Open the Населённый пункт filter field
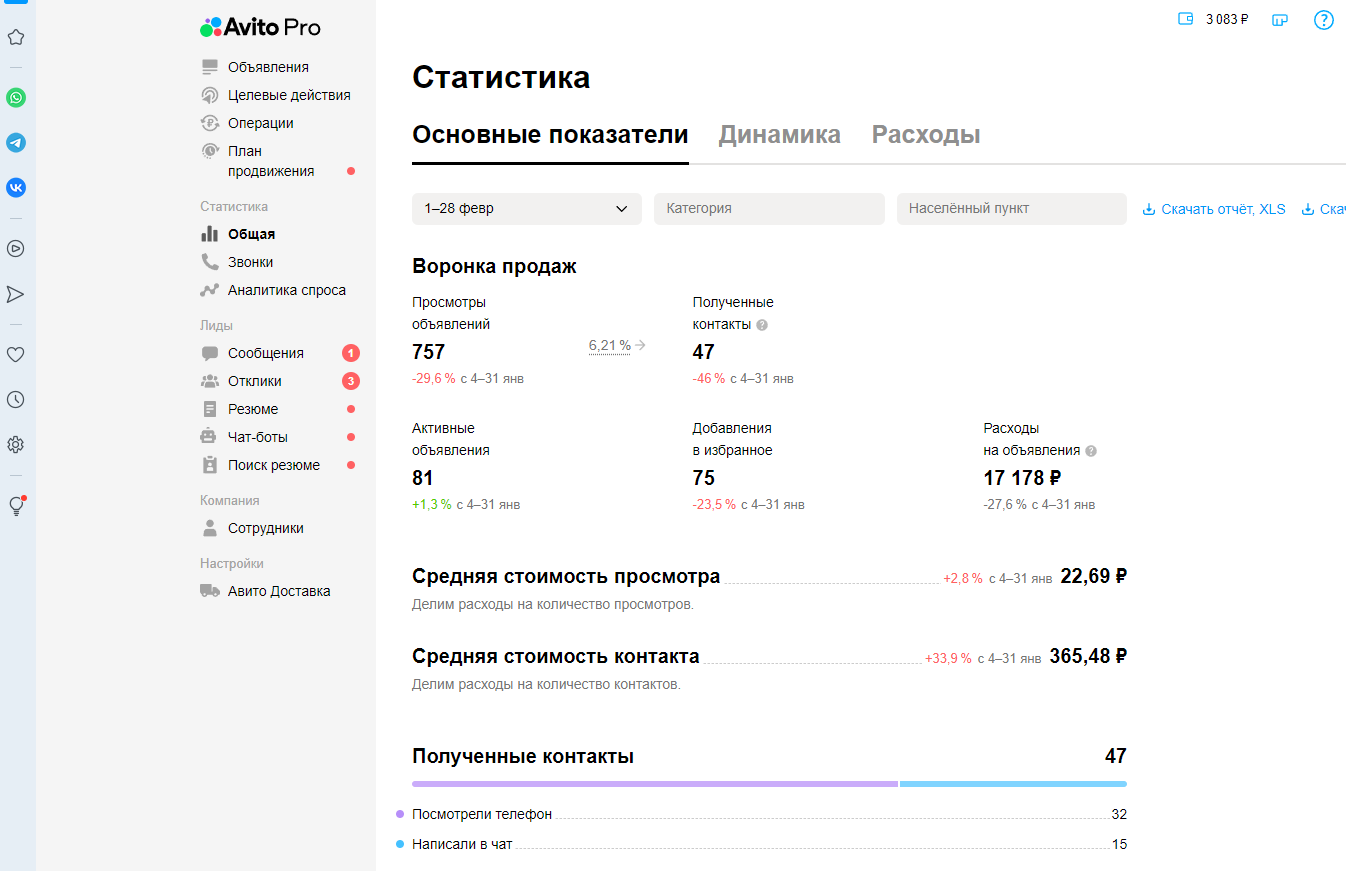This screenshot has height=871, width=1346. click(1011, 209)
